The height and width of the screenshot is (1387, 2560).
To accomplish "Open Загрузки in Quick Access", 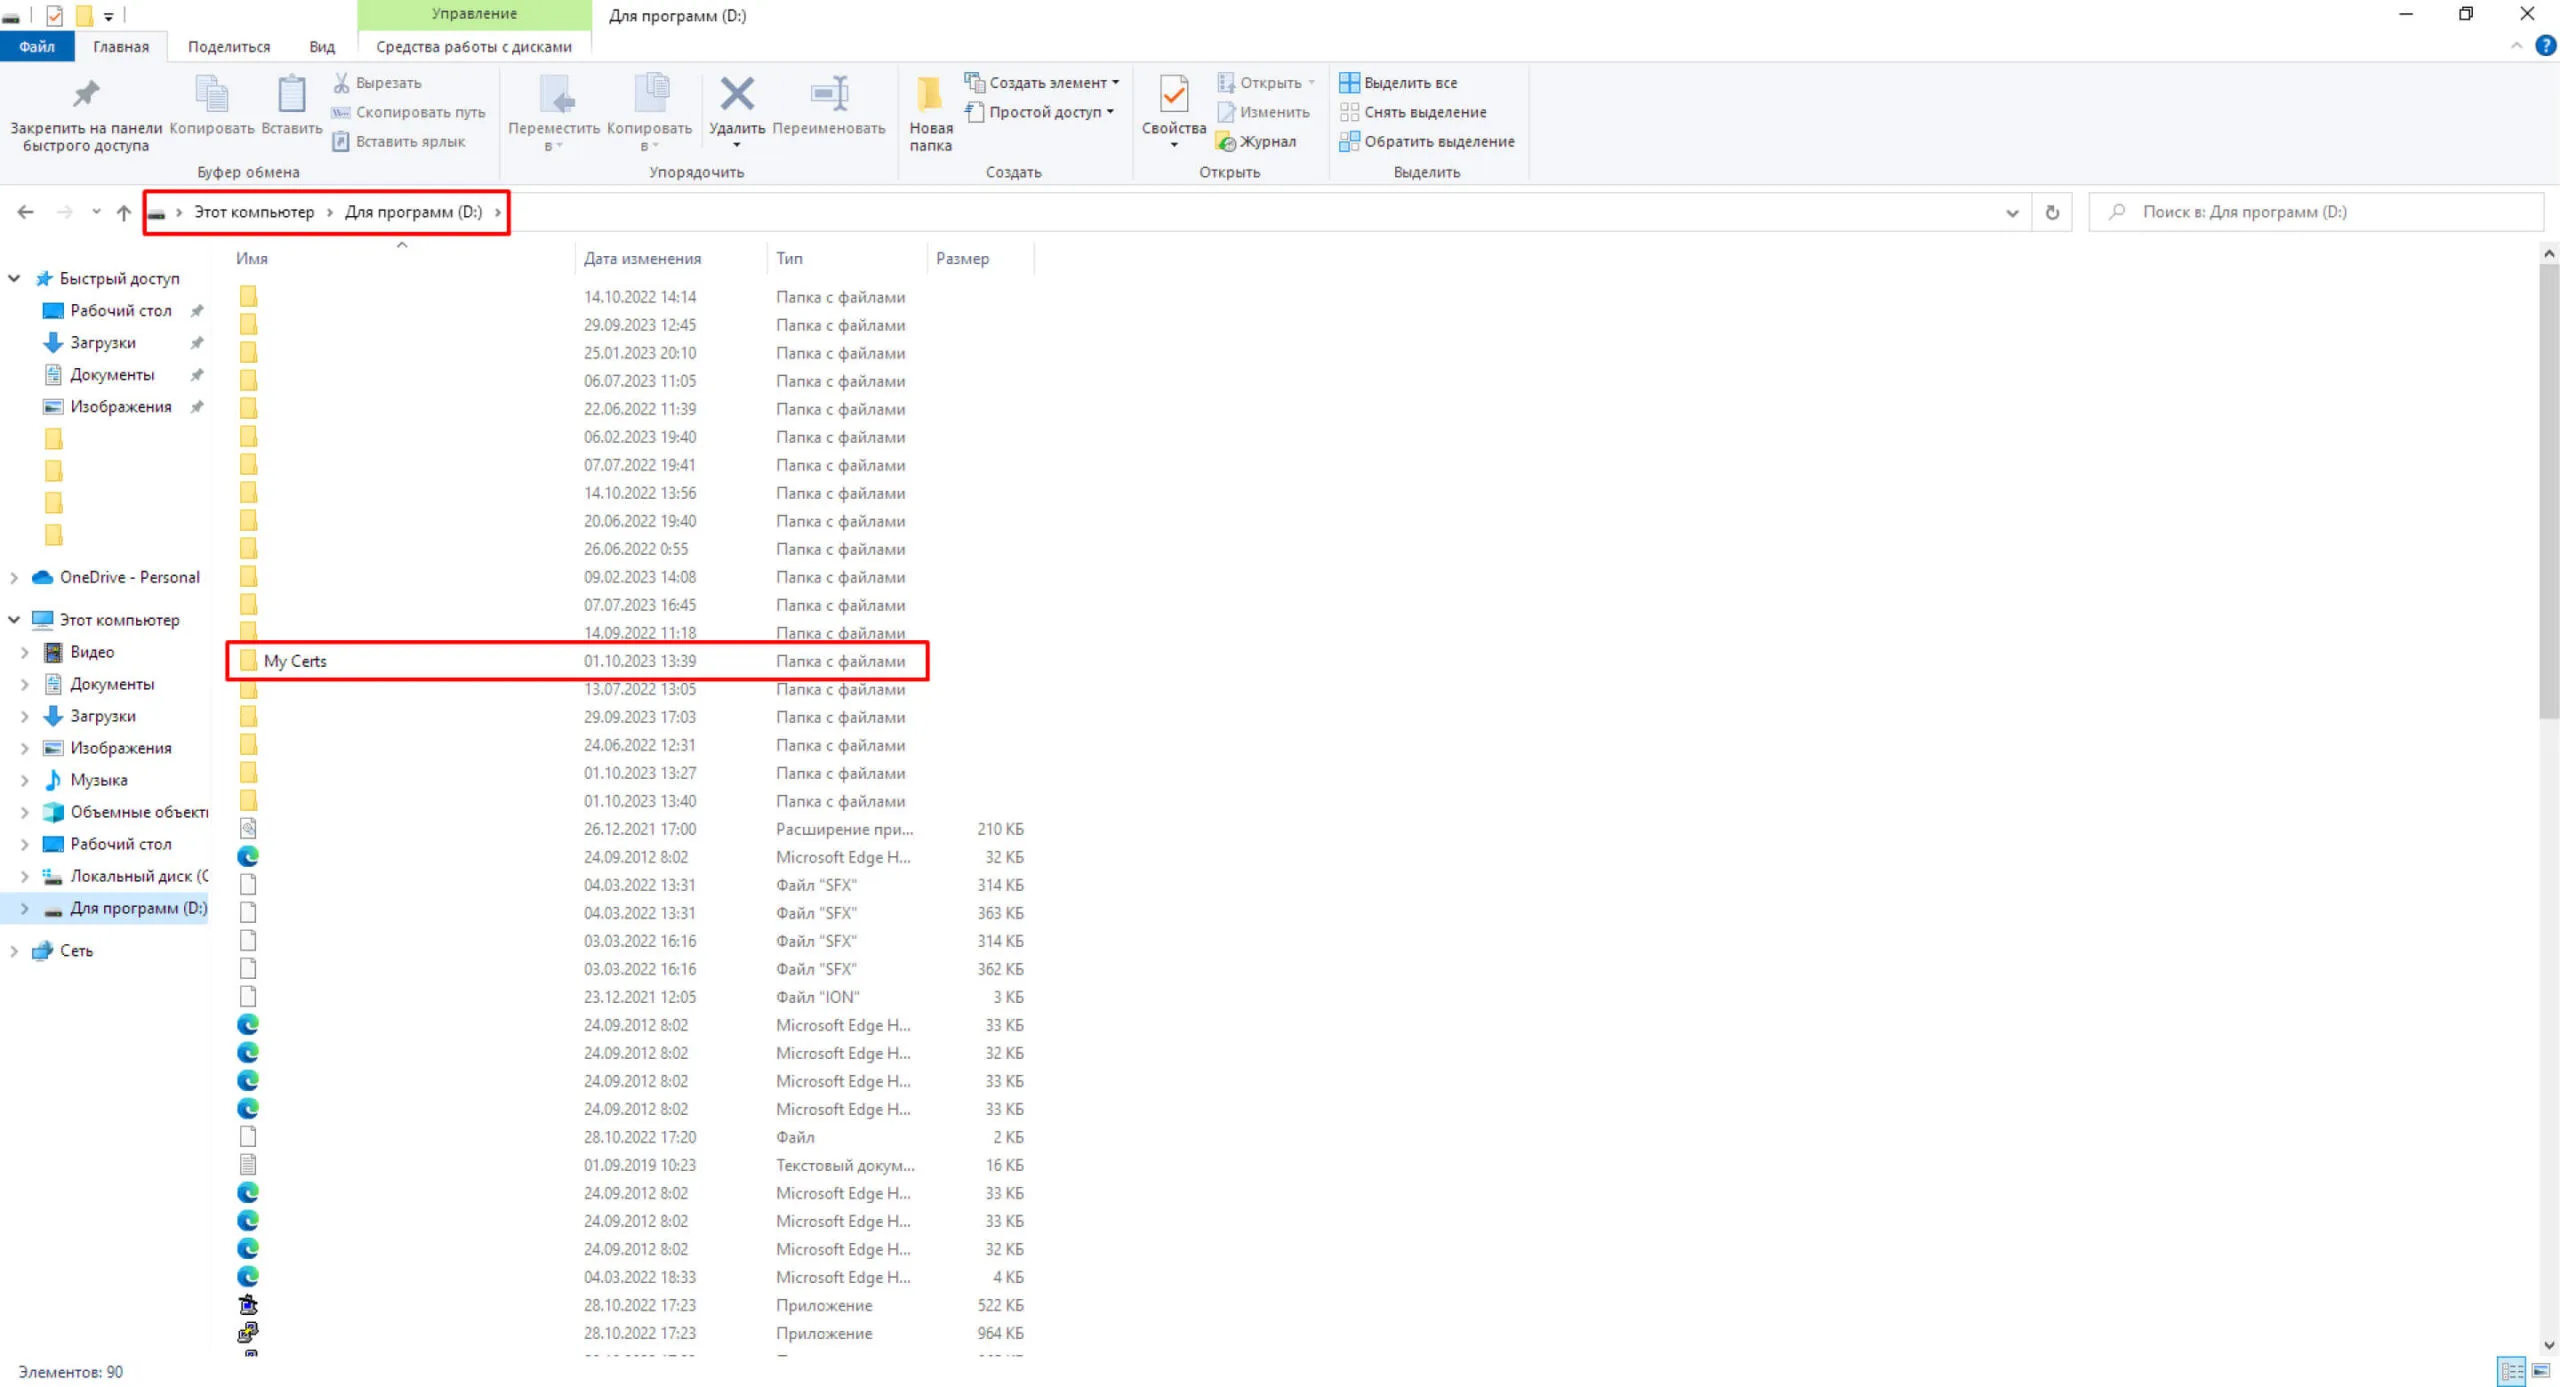I will tap(102, 342).
